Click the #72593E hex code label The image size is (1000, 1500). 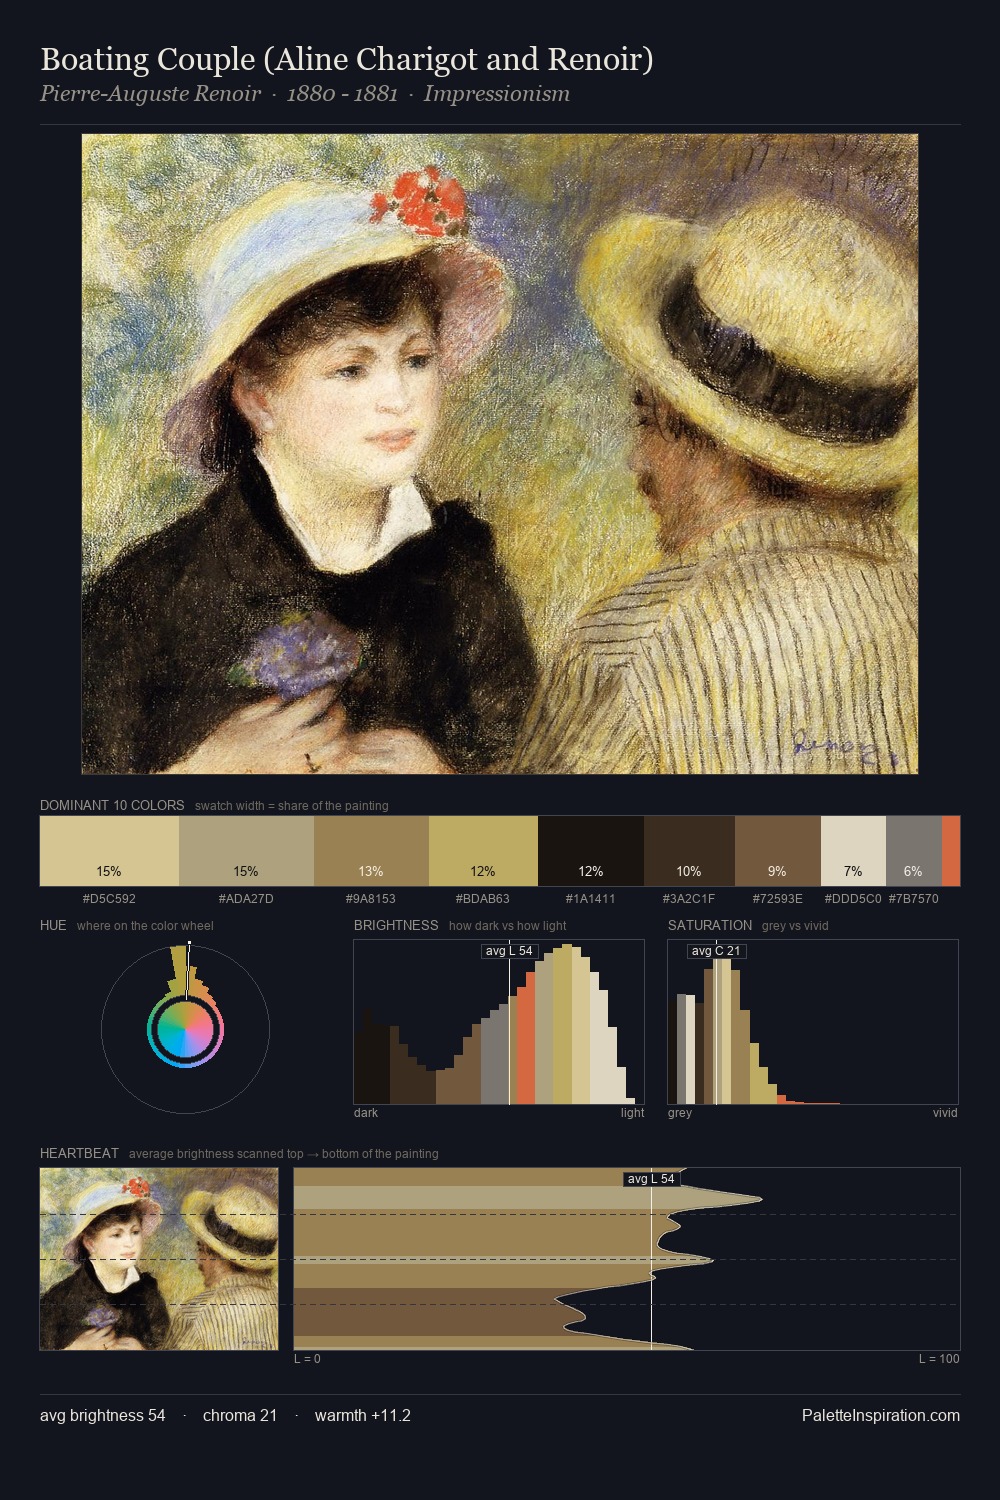click(778, 899)
